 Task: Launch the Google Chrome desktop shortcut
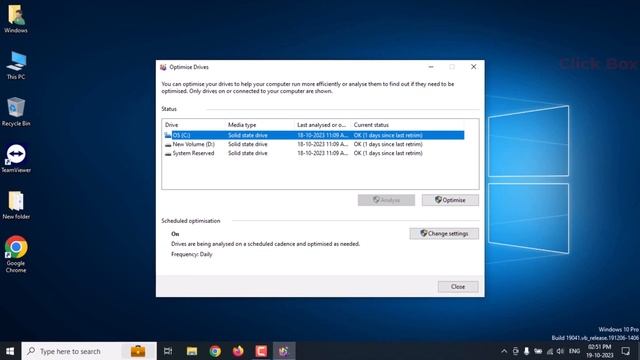(16, 254)
